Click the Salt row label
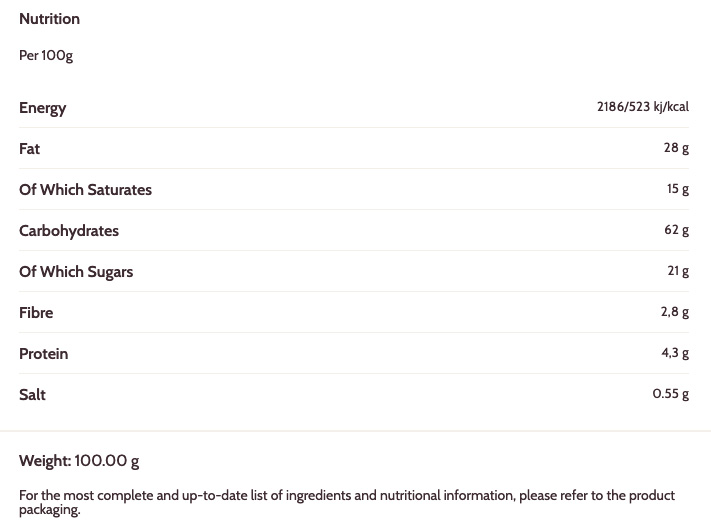The width and height of the screenshot is (711, 527). pos(32,395)
